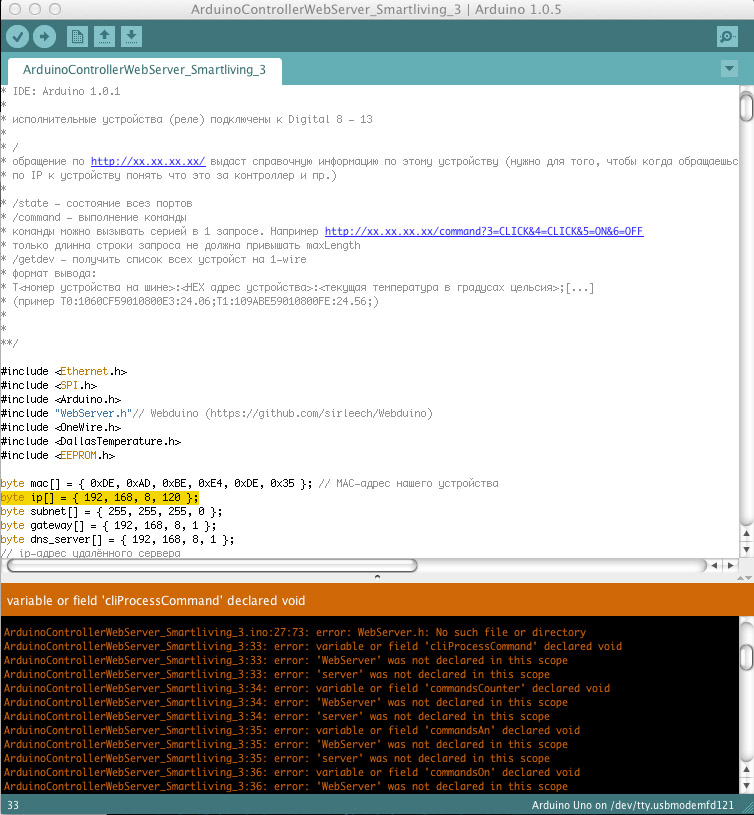
Task: Click the 'byte mac[]' declaration line
Action: coord(249,484)
